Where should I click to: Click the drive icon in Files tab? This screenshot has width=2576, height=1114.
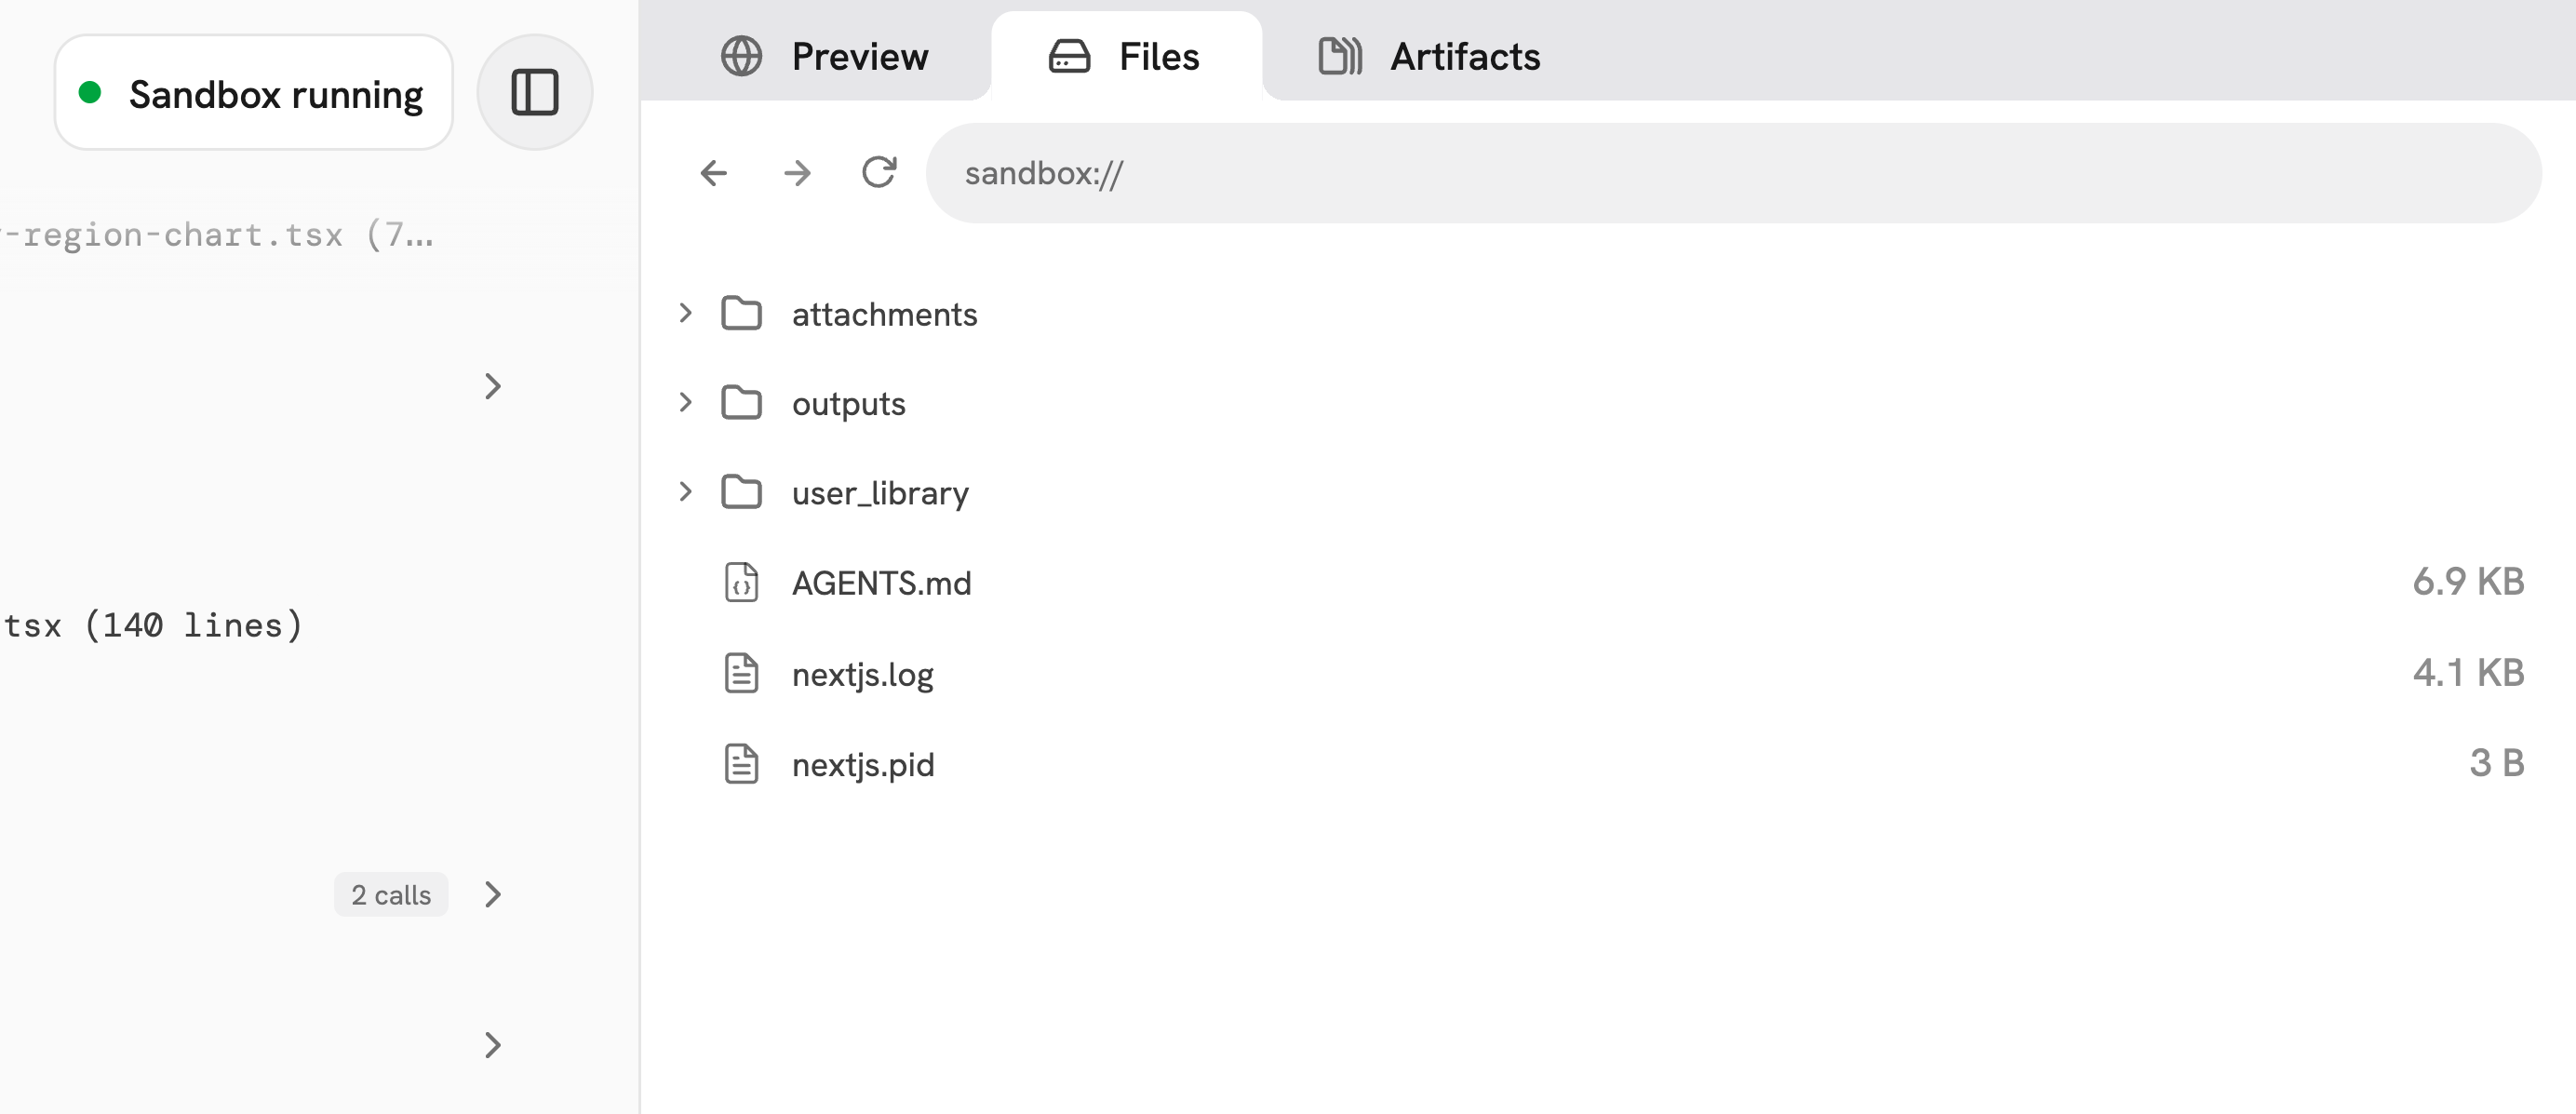pos(1069,56)
